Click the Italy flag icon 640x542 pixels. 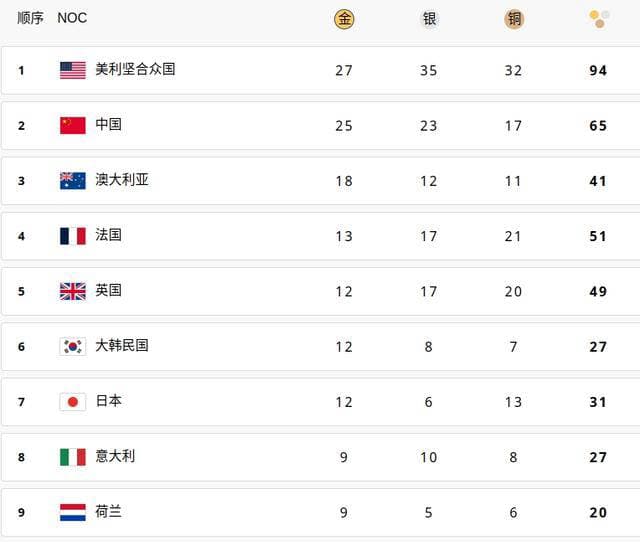(73, 457)
